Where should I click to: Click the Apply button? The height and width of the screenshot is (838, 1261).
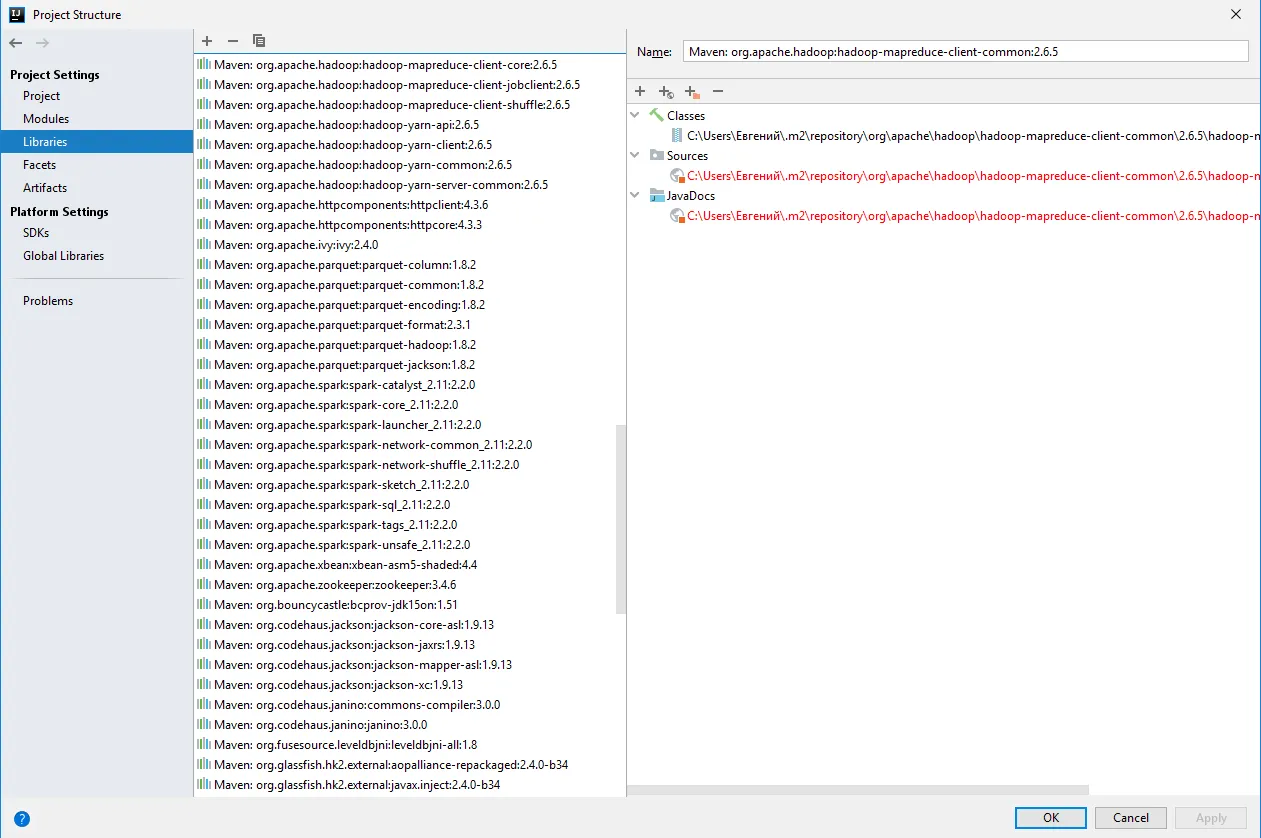[1211, 817]
